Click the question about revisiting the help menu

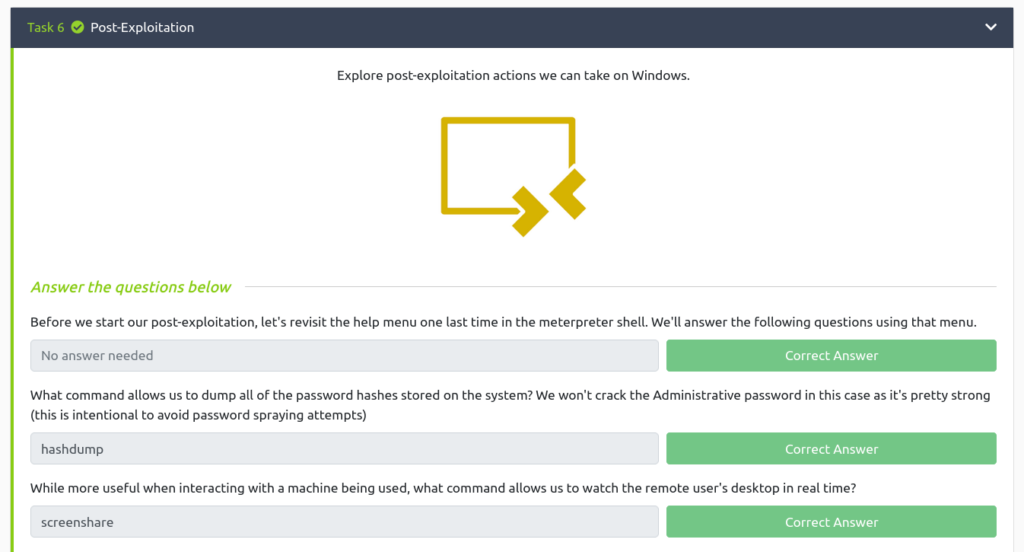[504, 322]
